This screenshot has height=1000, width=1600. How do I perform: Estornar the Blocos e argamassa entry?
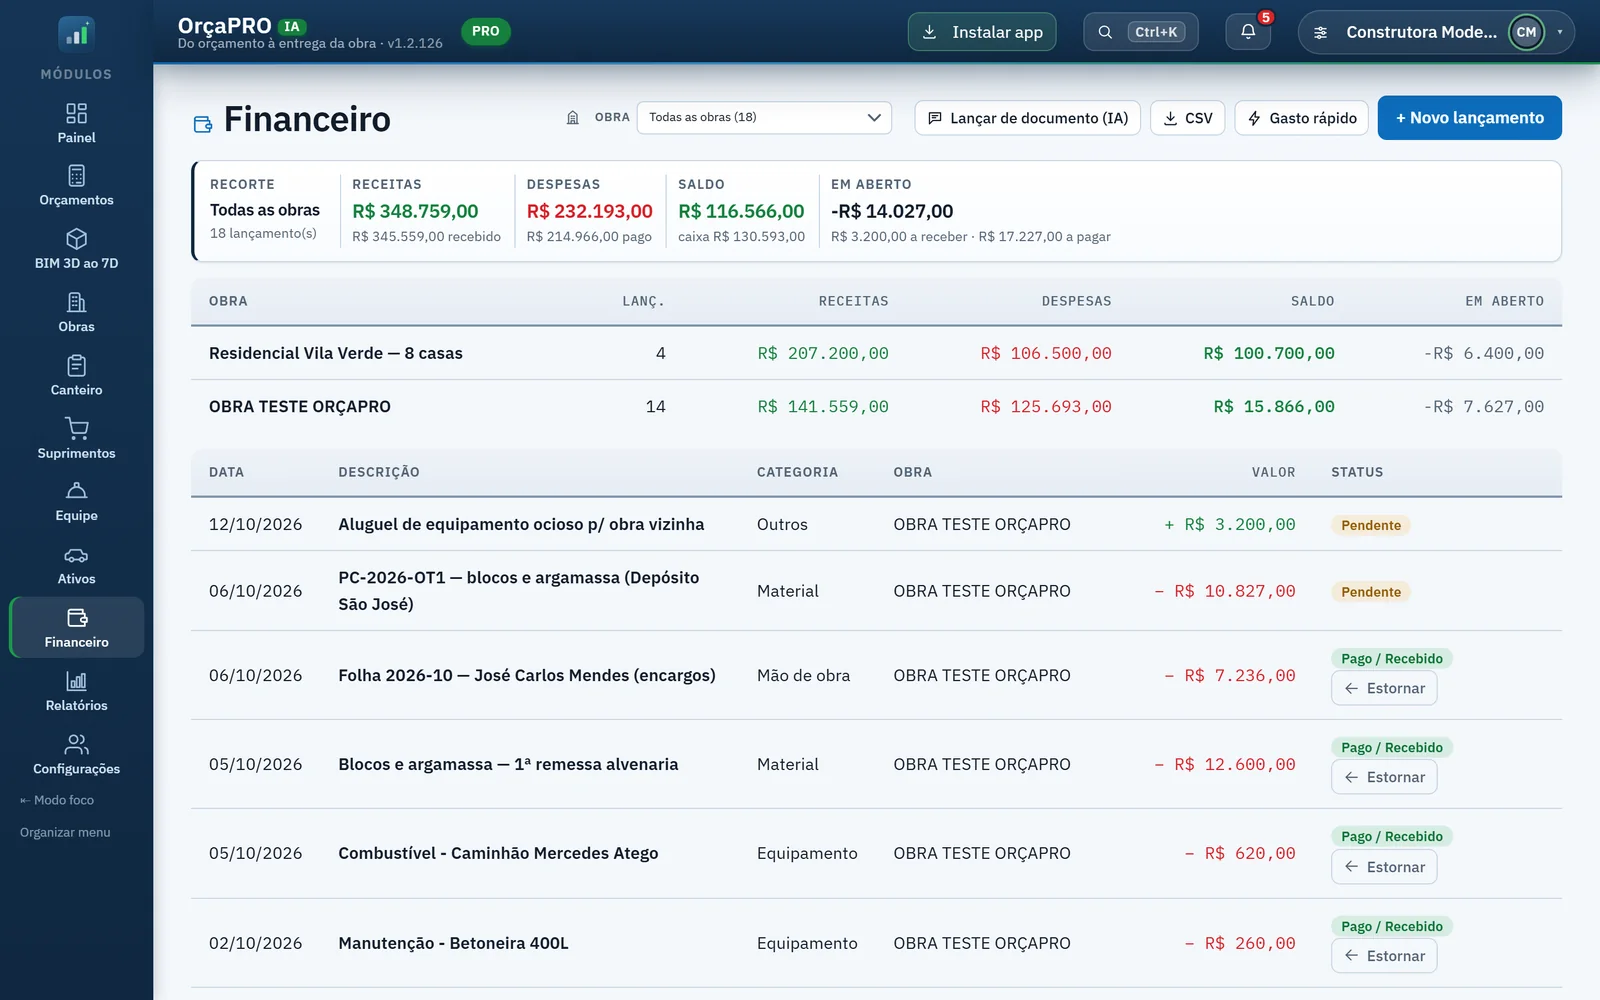coord(1384,777)
